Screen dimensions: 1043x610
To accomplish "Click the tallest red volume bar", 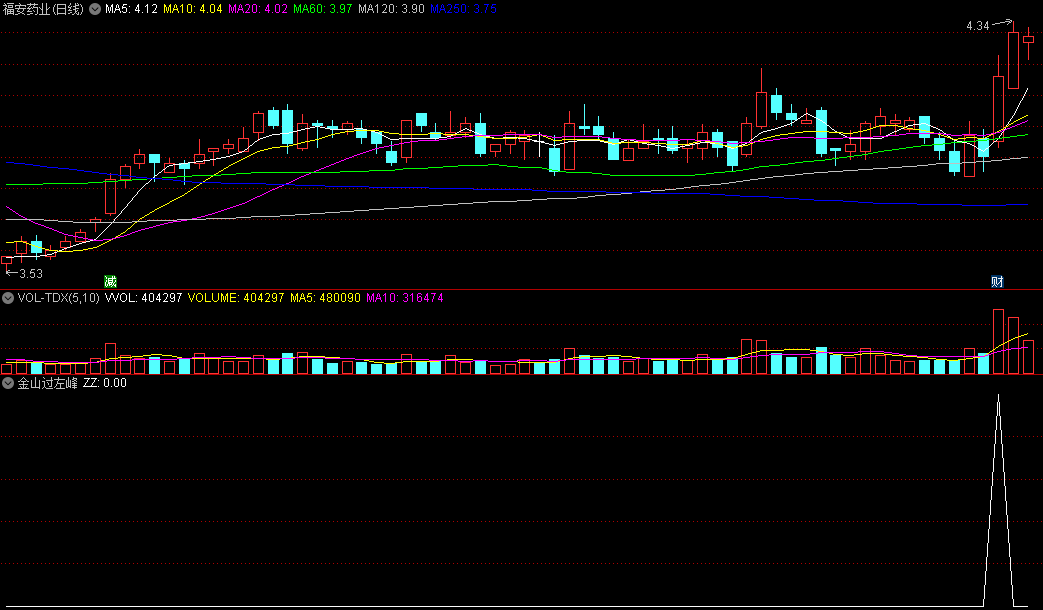I will point(998,341).
